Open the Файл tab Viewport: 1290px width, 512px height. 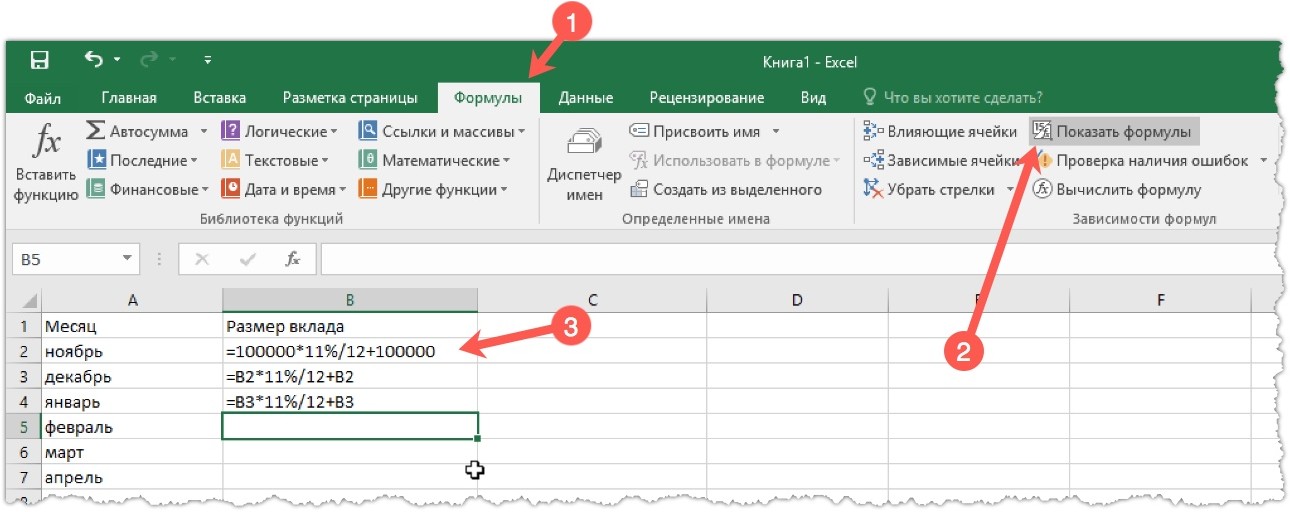pyautogui.click(x=43, y=97)
